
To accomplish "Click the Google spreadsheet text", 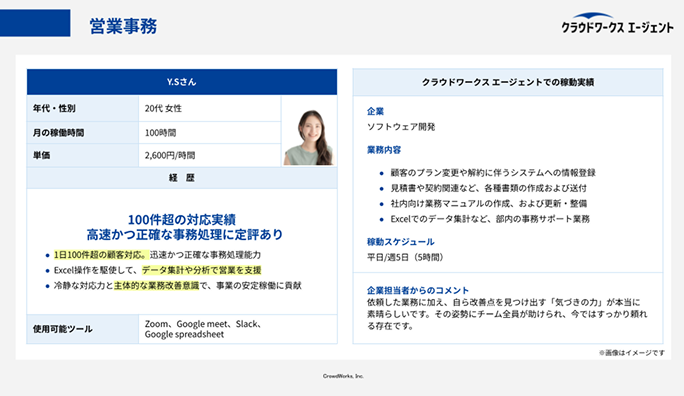I will [x=184, y=335].
